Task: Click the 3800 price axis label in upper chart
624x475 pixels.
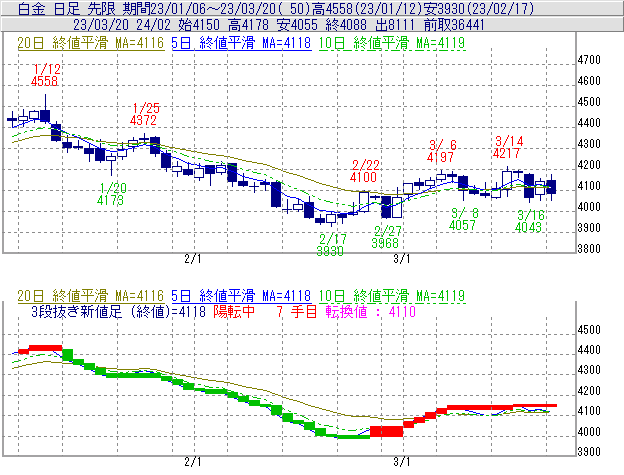Action: pos(589,249)
